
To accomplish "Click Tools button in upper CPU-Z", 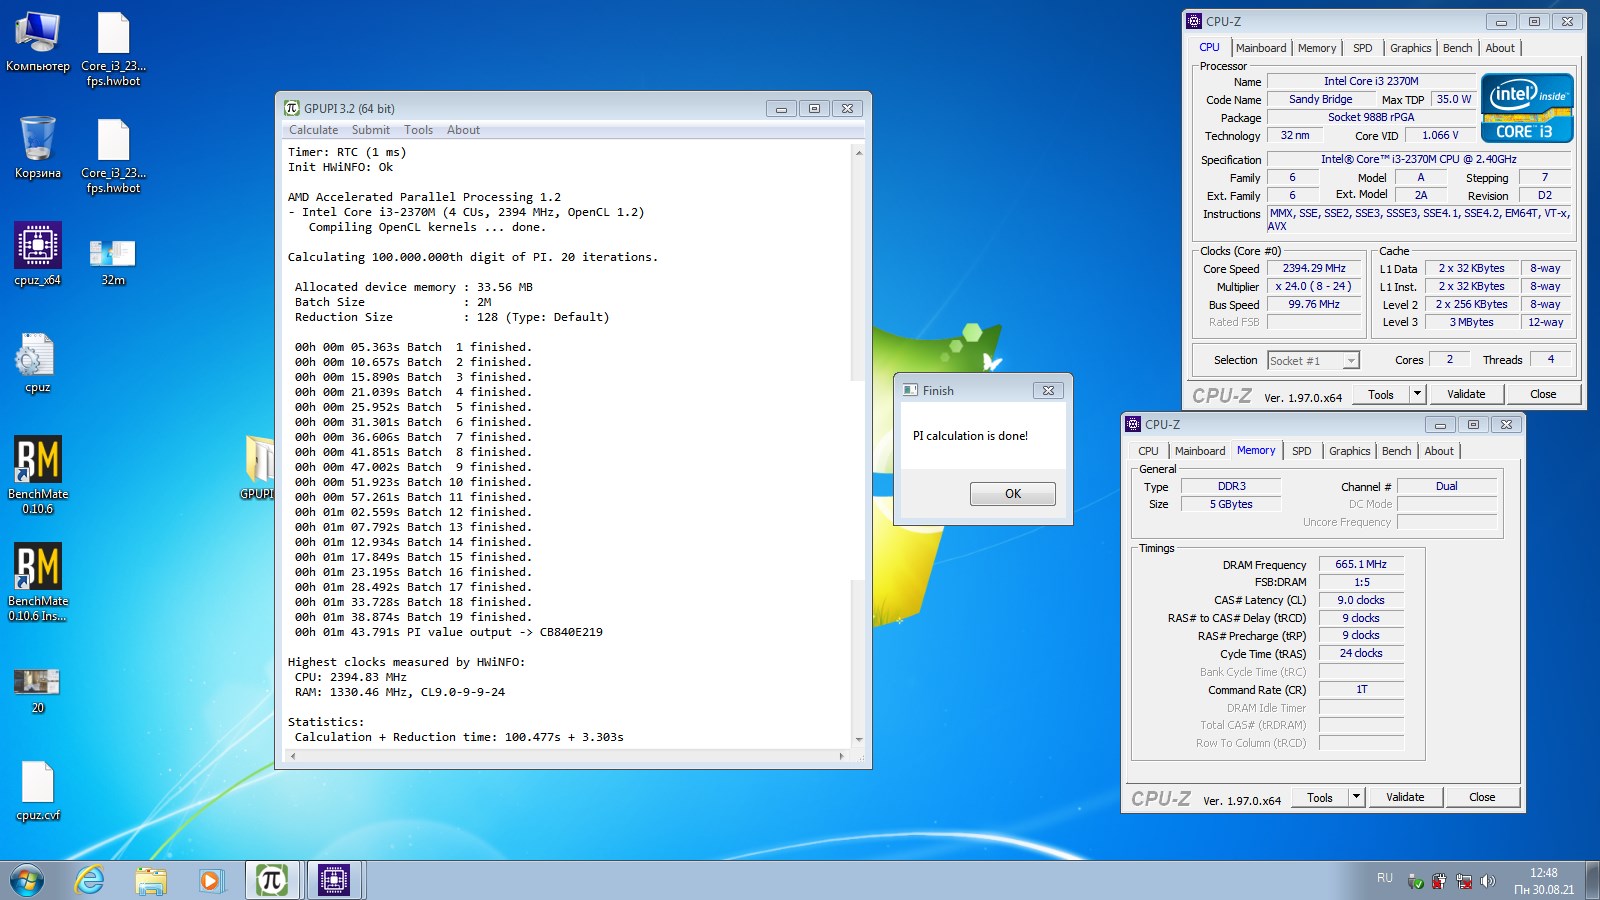I will click(1381, 394).
